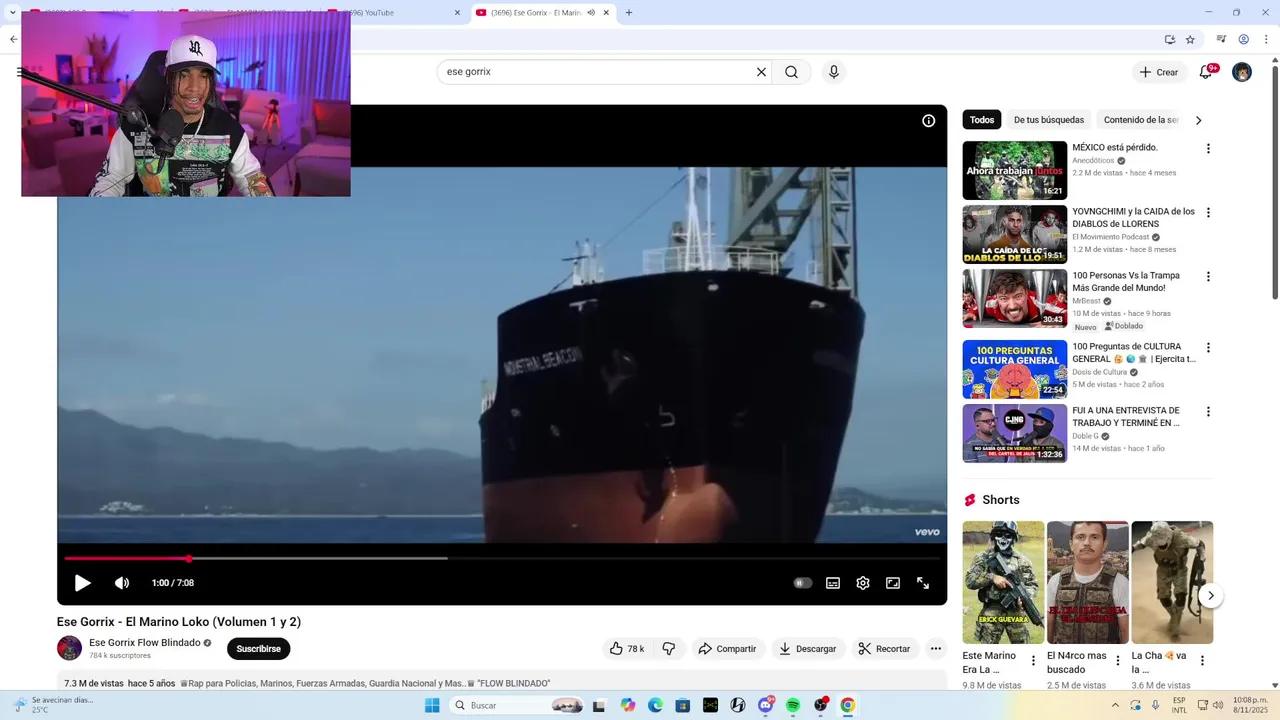
Task: Open the account avatar menu
Action: click(1242, 72)
